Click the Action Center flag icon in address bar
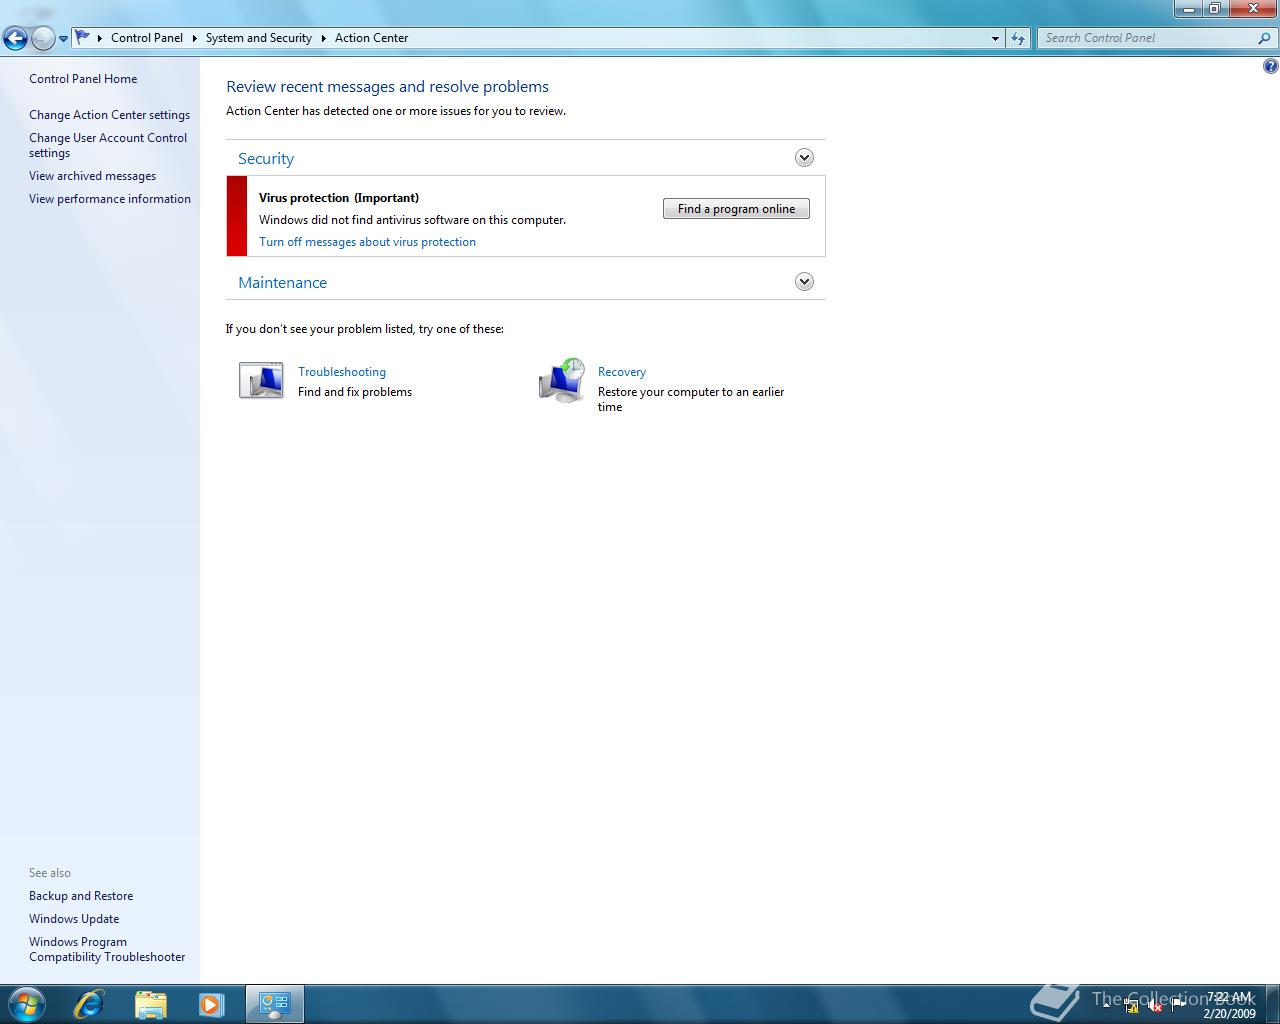Screen dimensions: 1280x1024 [x=83, y=38]
